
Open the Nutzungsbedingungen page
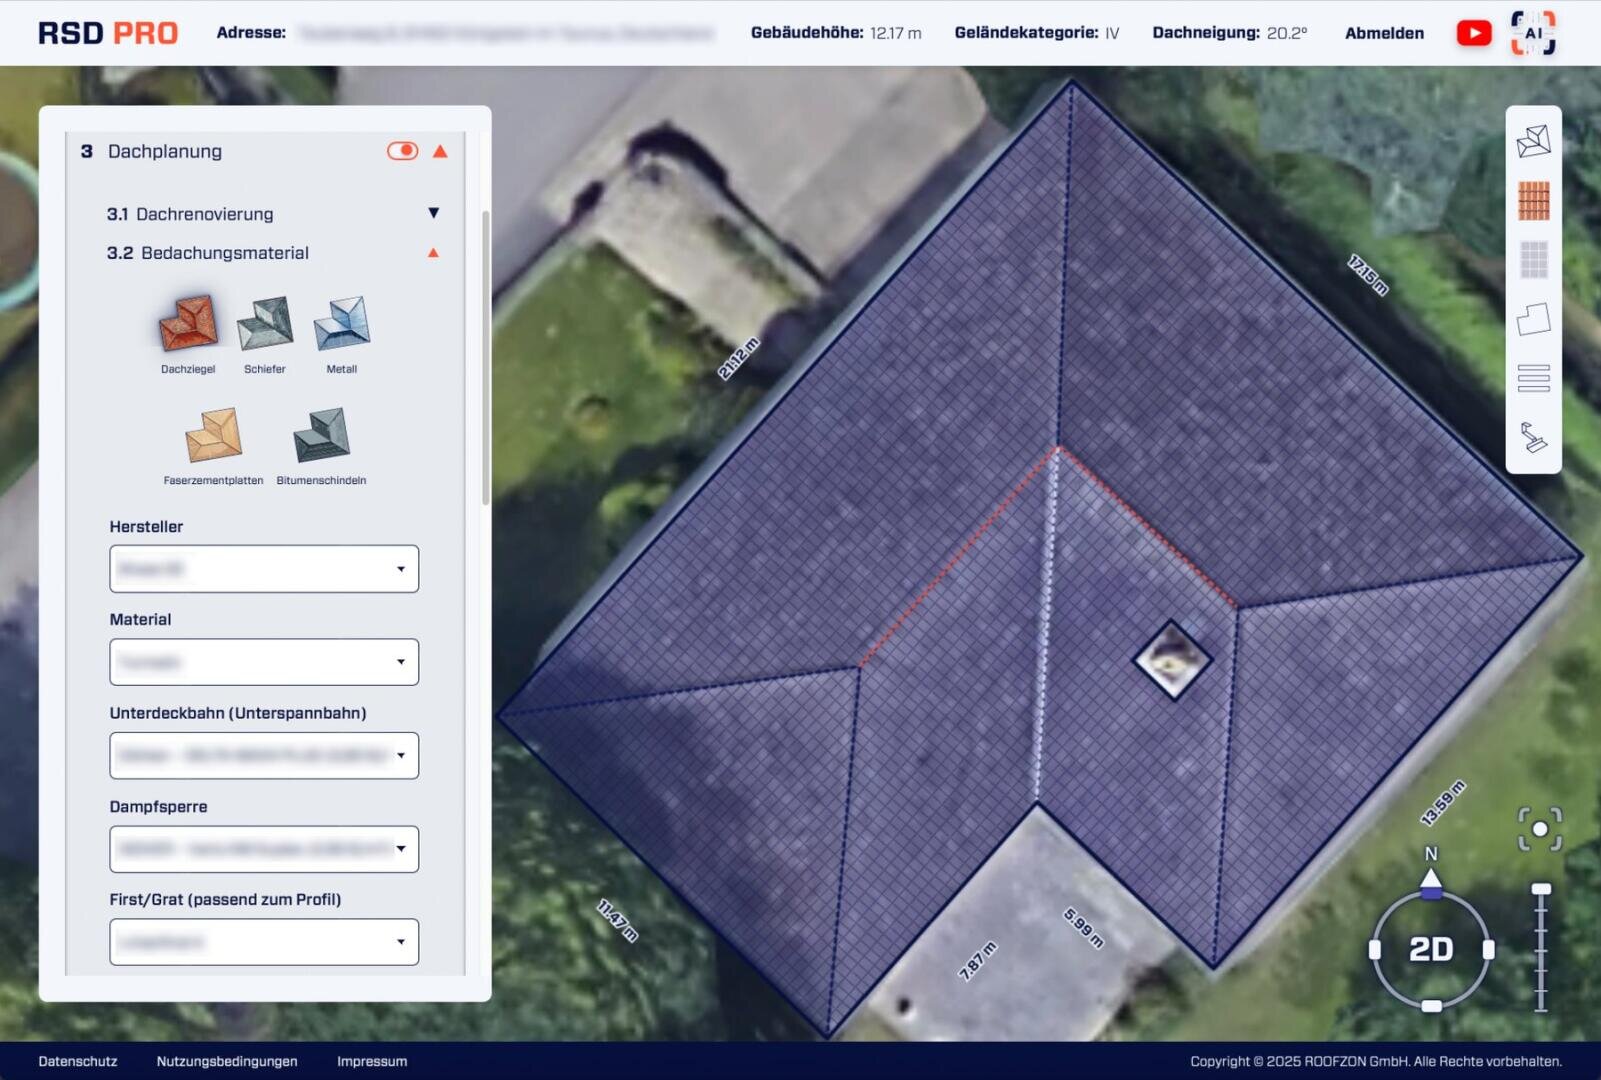pos(226,1061)
